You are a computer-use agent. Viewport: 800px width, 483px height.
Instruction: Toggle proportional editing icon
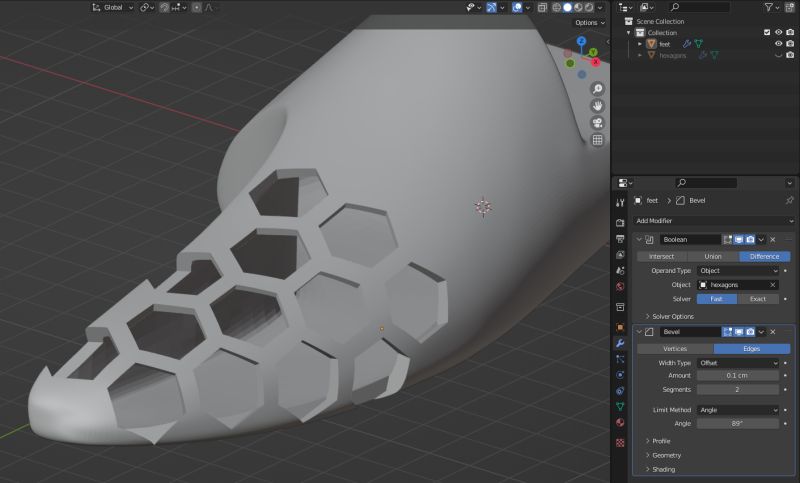coord(196,7)
